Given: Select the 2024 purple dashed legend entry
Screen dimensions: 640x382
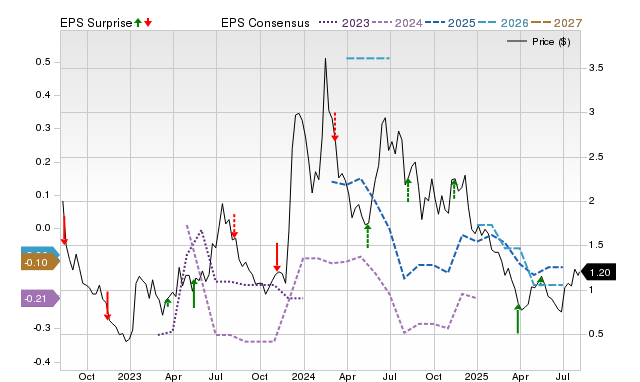Looking at the screenshot, I should tap(397, 23).
